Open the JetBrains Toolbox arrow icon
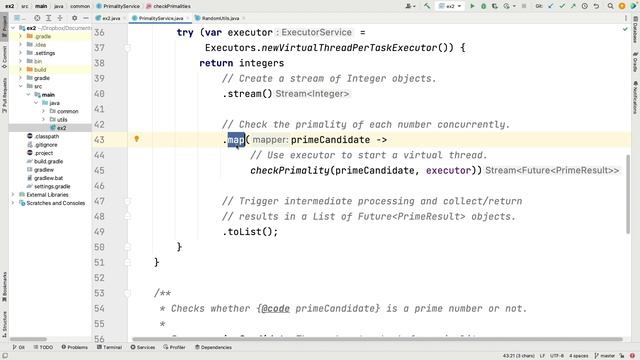The width and height of the screenshot is (640, 360). (633, 6)
